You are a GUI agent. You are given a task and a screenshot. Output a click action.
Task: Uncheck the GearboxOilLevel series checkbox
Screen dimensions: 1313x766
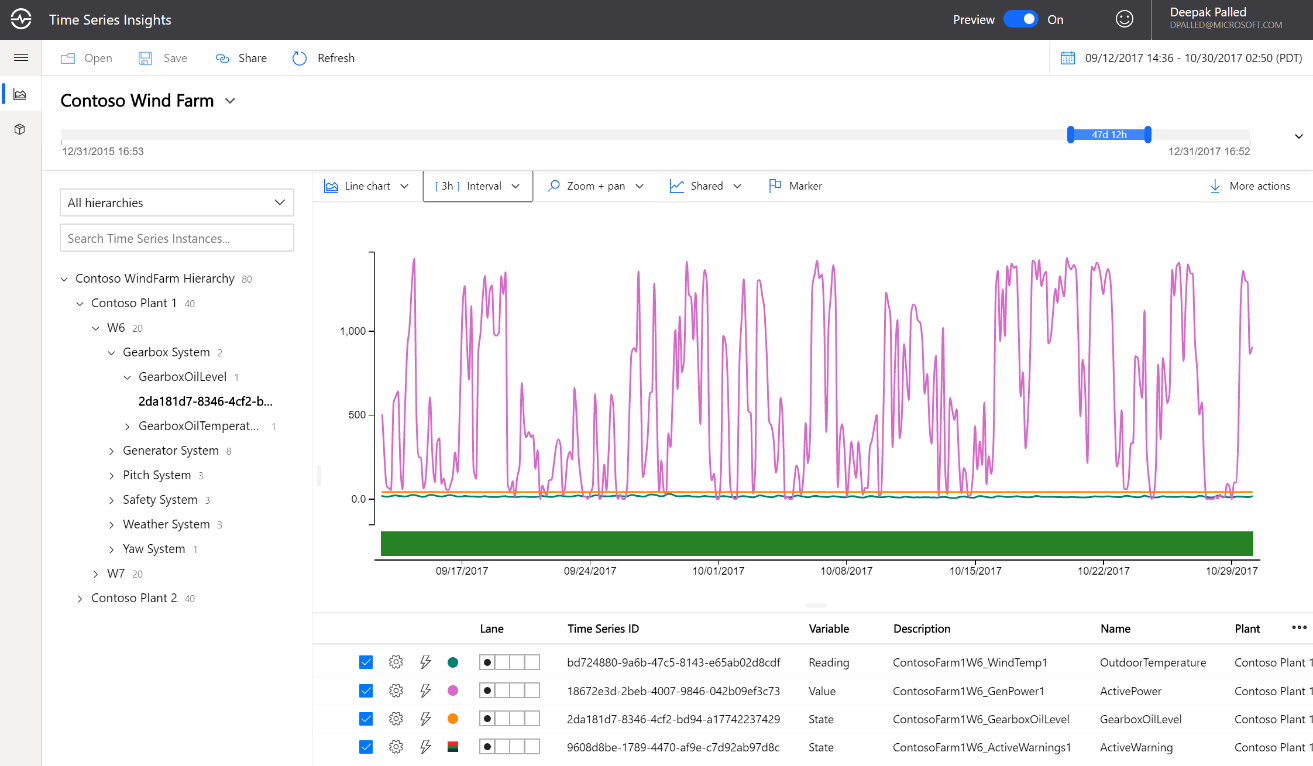pos(366,718)
